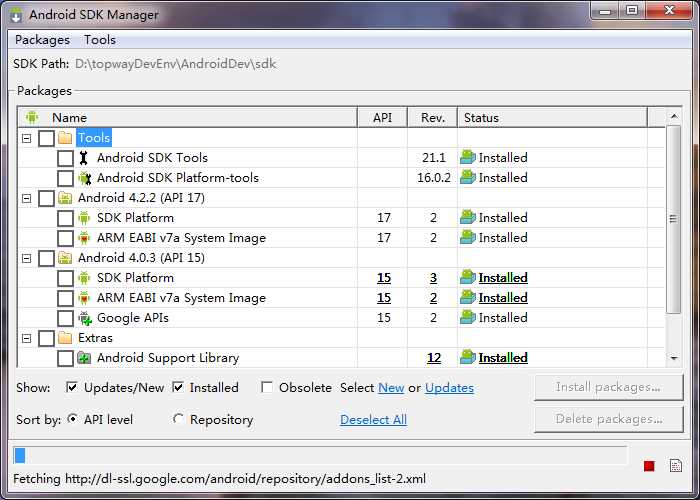Click the fetching progress bar
Screen dimensions: 700x500
click(320, 456)
